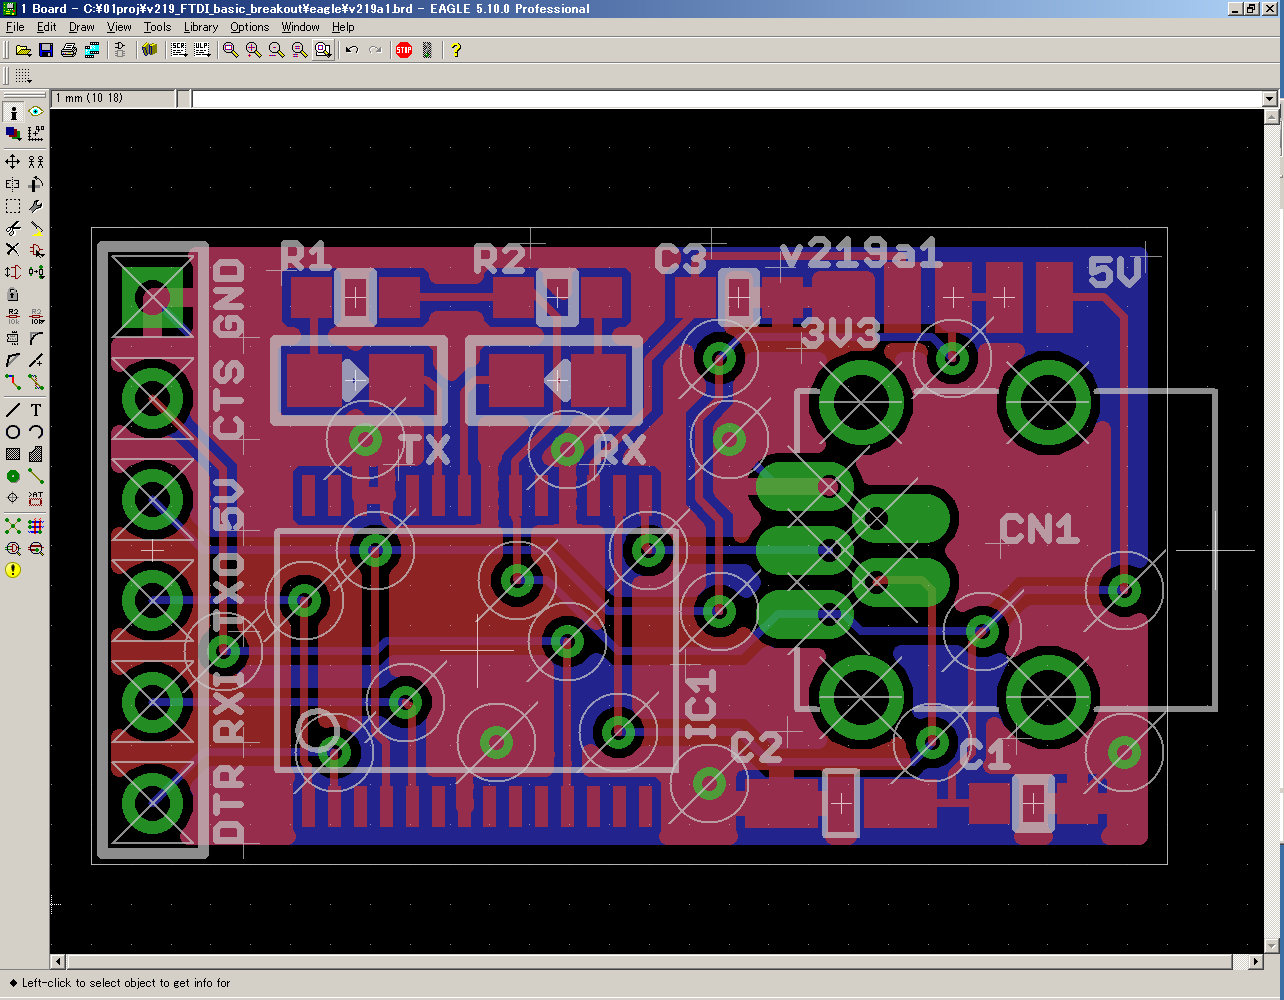Click the Delete tool

[x=13, y=250]
